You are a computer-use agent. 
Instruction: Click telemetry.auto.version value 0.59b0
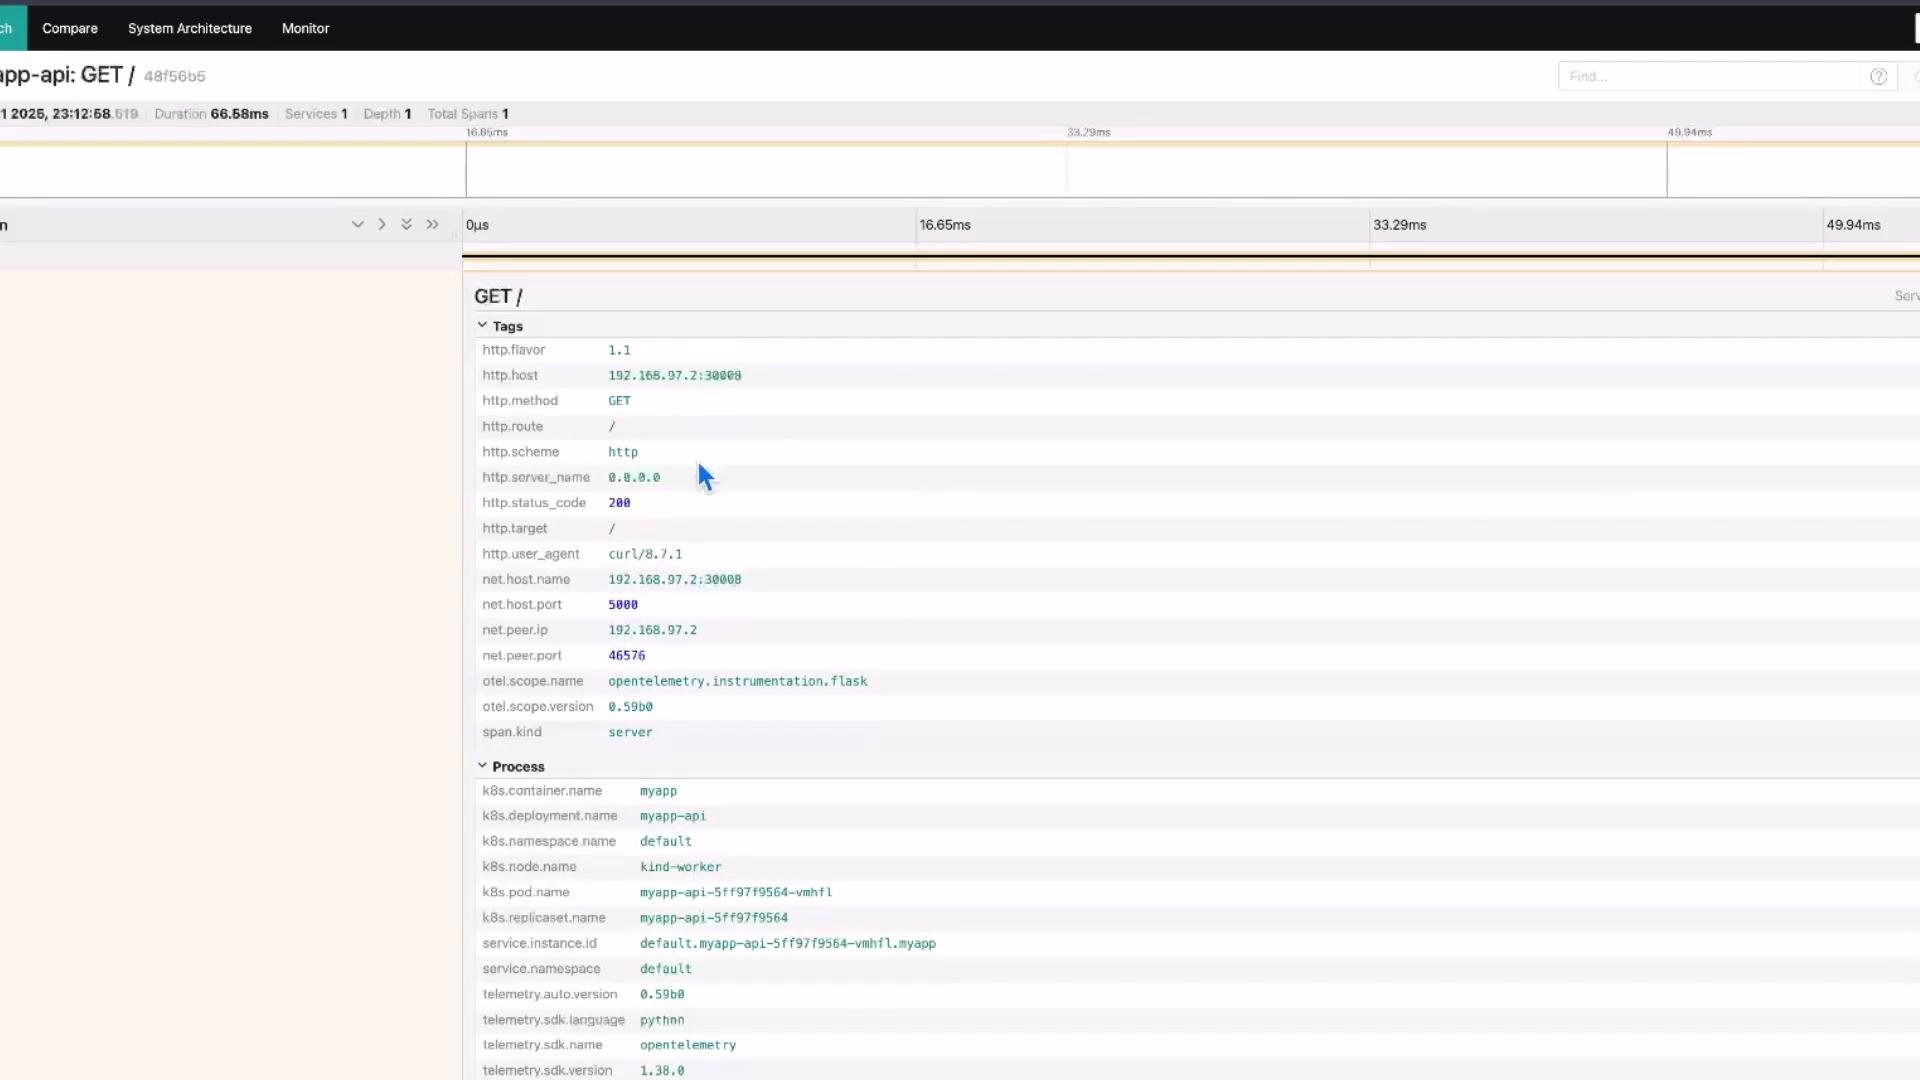[662, 994]
